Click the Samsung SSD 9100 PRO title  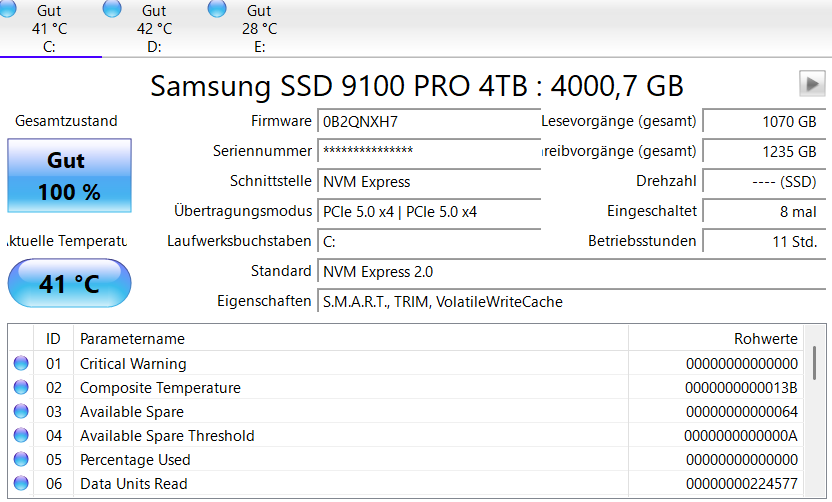(417, 86)
